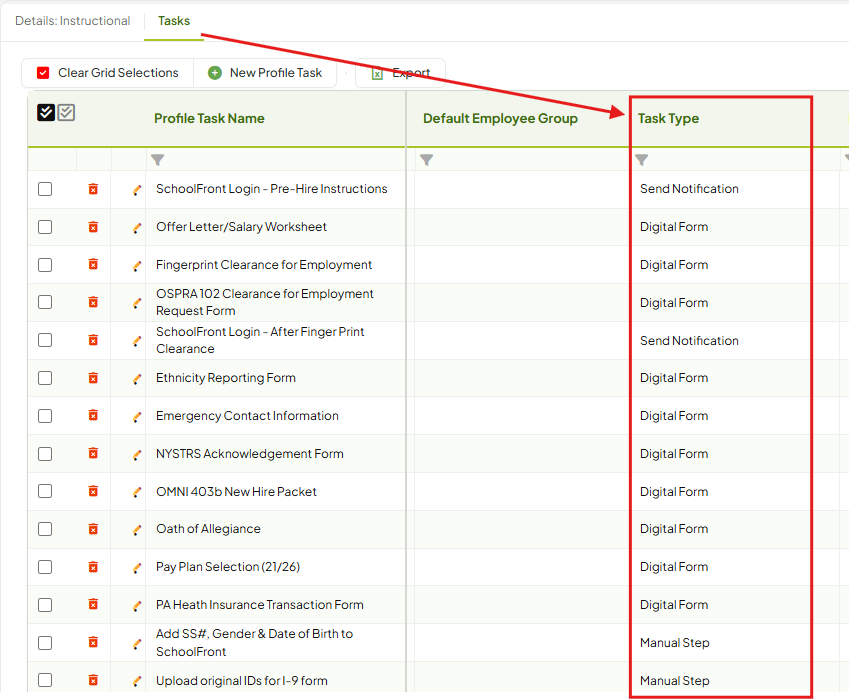Edit PA Heath Insurance Transaction Form task
This screenshot has width=849, height=699.
[137, 605]
